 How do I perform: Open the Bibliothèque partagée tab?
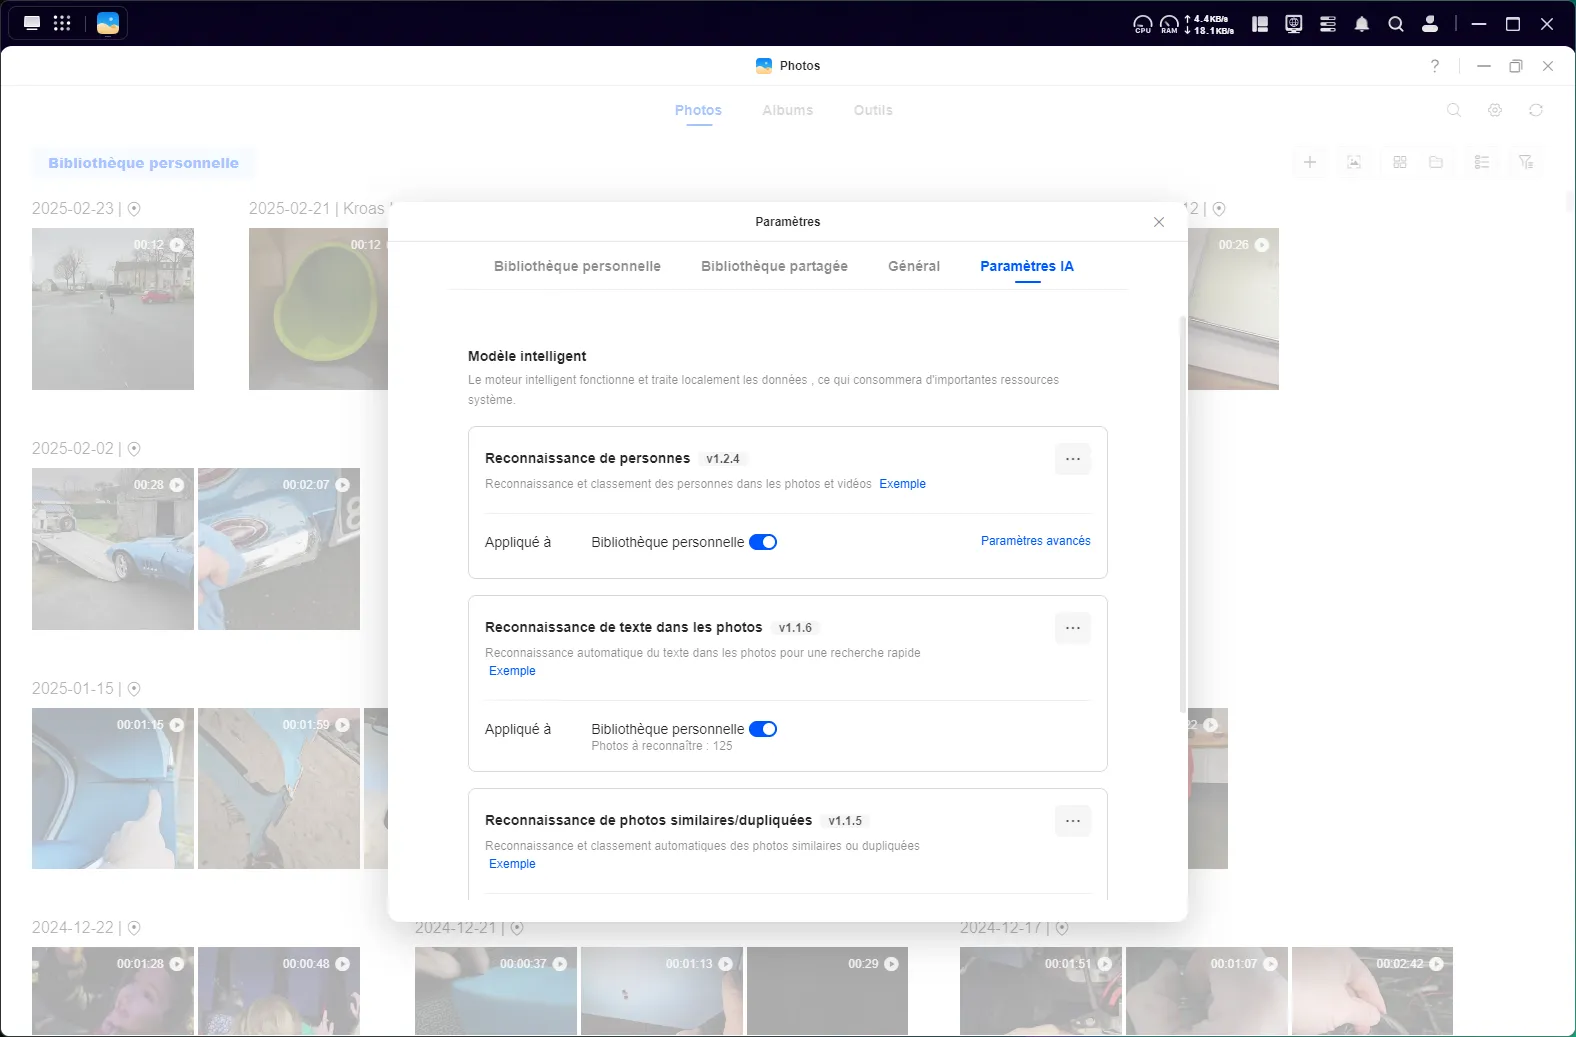click(x=774, y=266)
